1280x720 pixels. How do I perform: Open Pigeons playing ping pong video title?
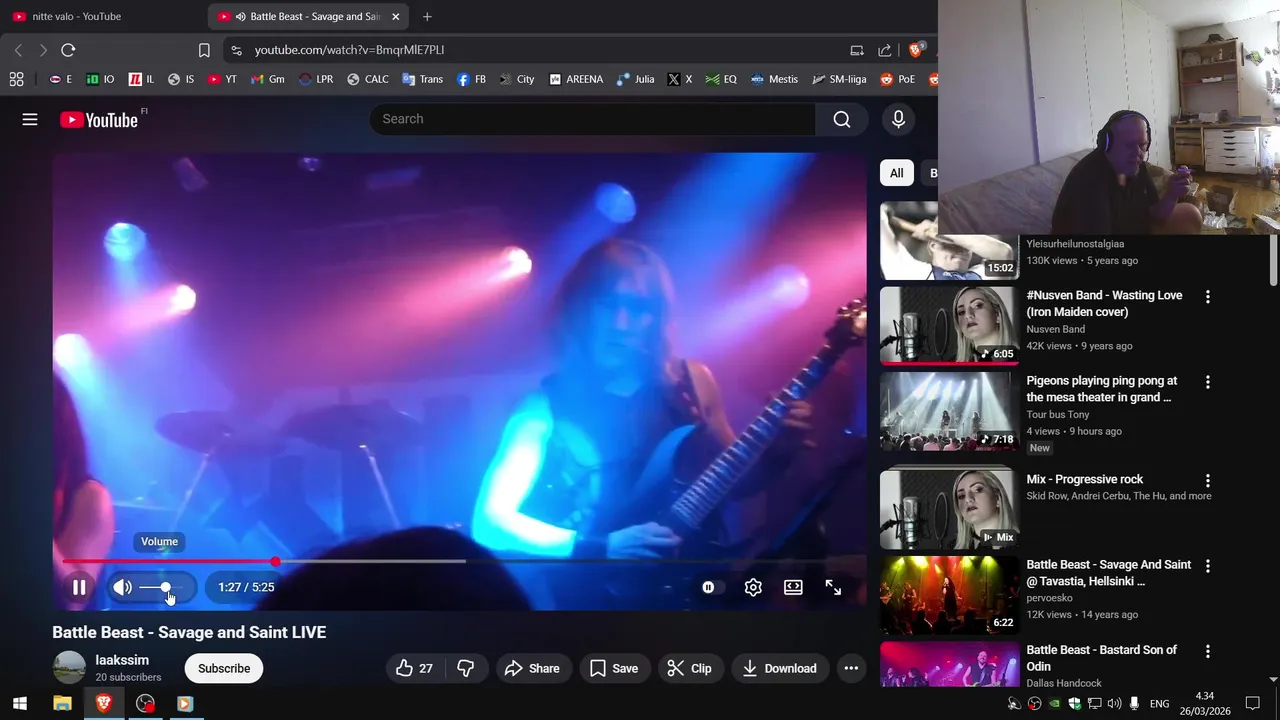pyautogui.click(x=1101, y=389)
